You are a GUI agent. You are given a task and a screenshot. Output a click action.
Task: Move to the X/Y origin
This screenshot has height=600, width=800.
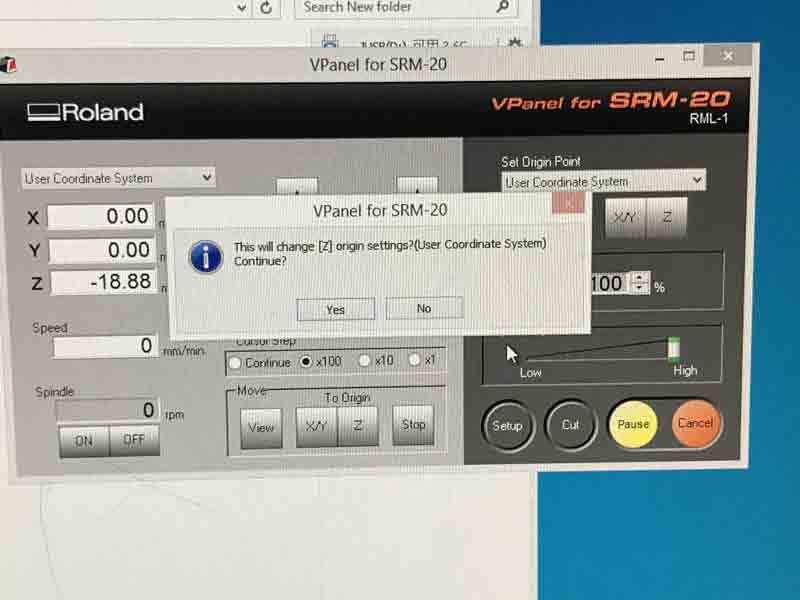(x=316, y=426)
